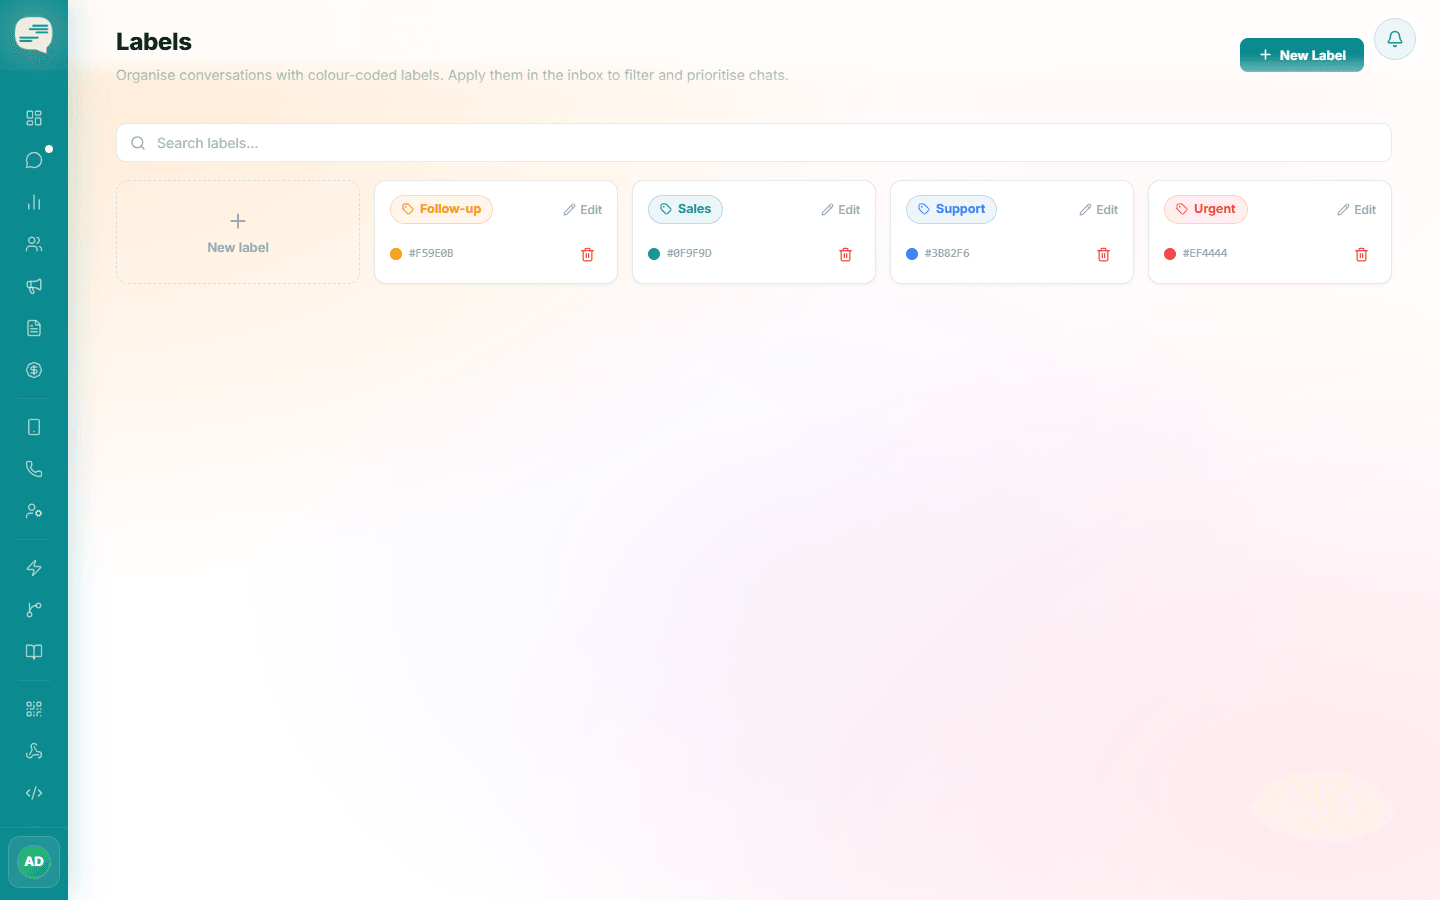
Task: Click the teal #0F9F9D color dot
Action: click(x=654, y=254)
